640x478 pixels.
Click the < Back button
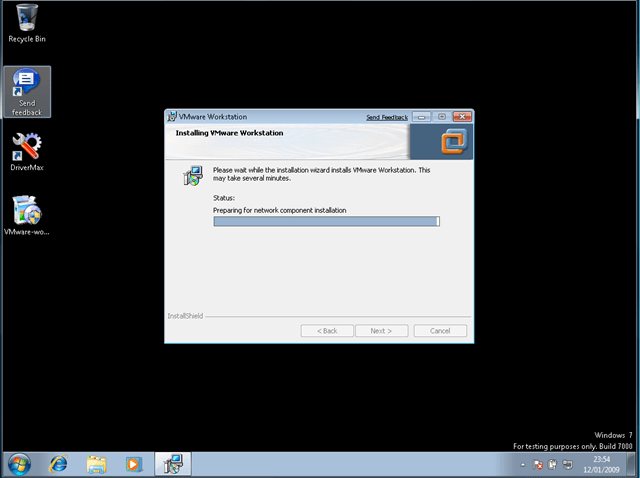coord(327,331)
